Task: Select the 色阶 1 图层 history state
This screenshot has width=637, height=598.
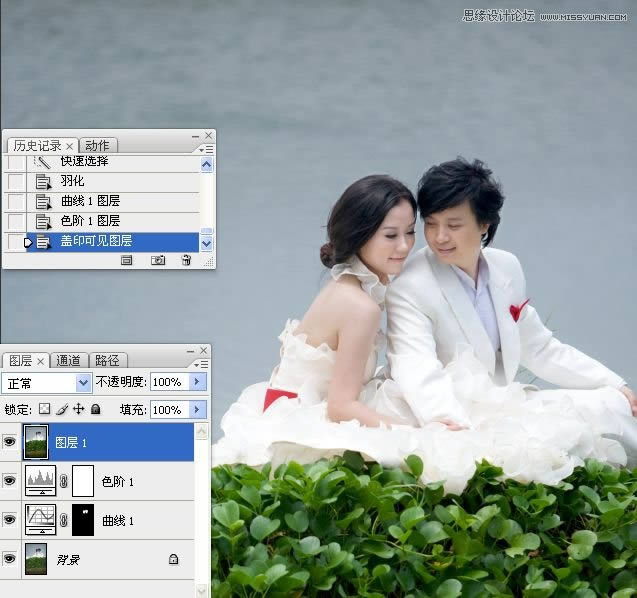Action: 90,221
